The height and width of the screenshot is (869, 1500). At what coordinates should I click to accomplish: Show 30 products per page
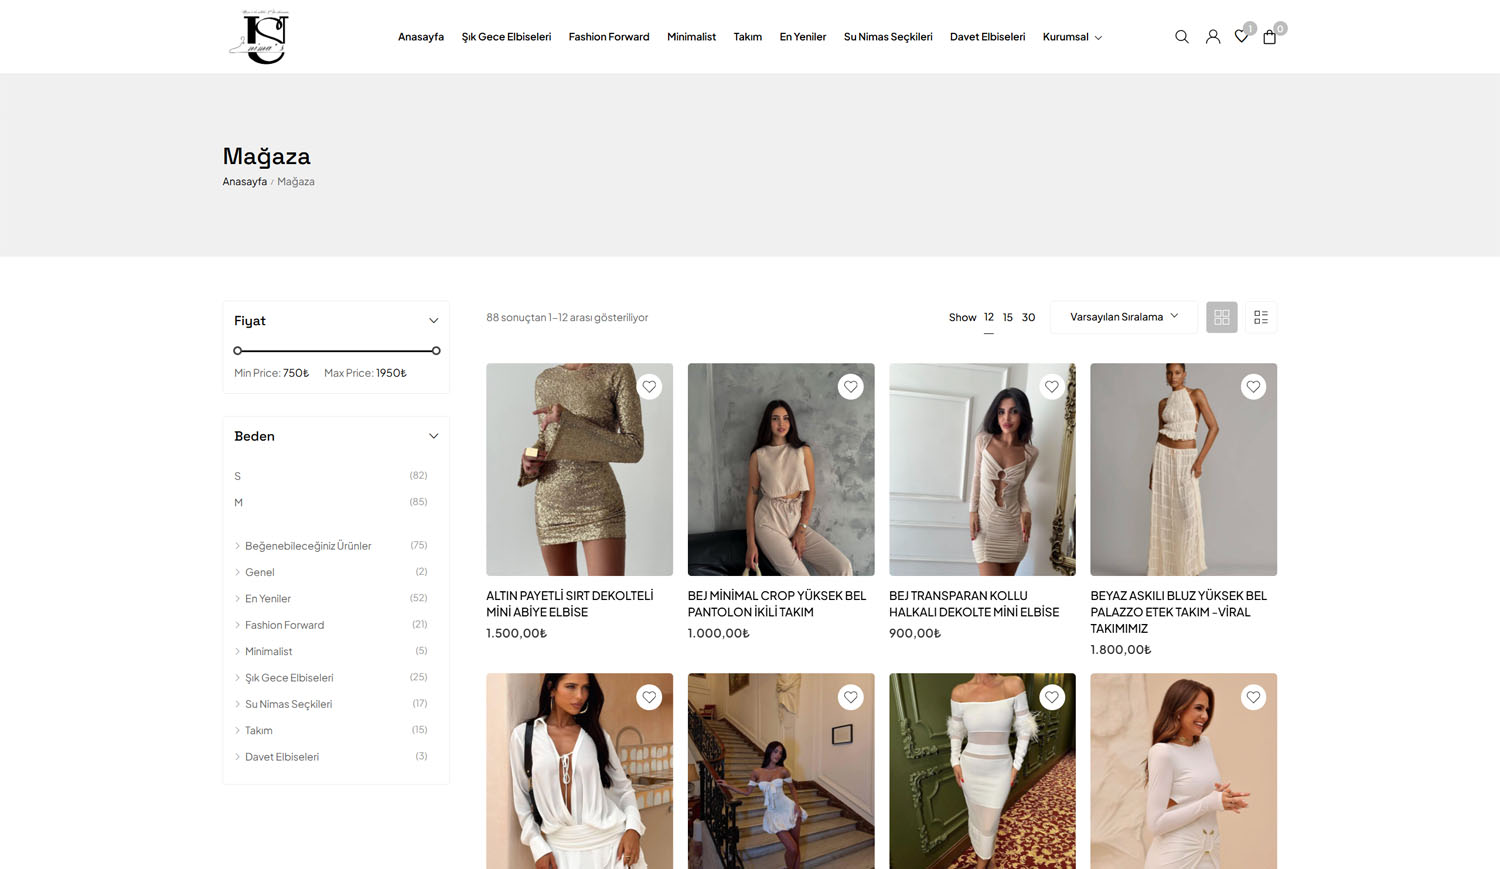[1028, 317]
